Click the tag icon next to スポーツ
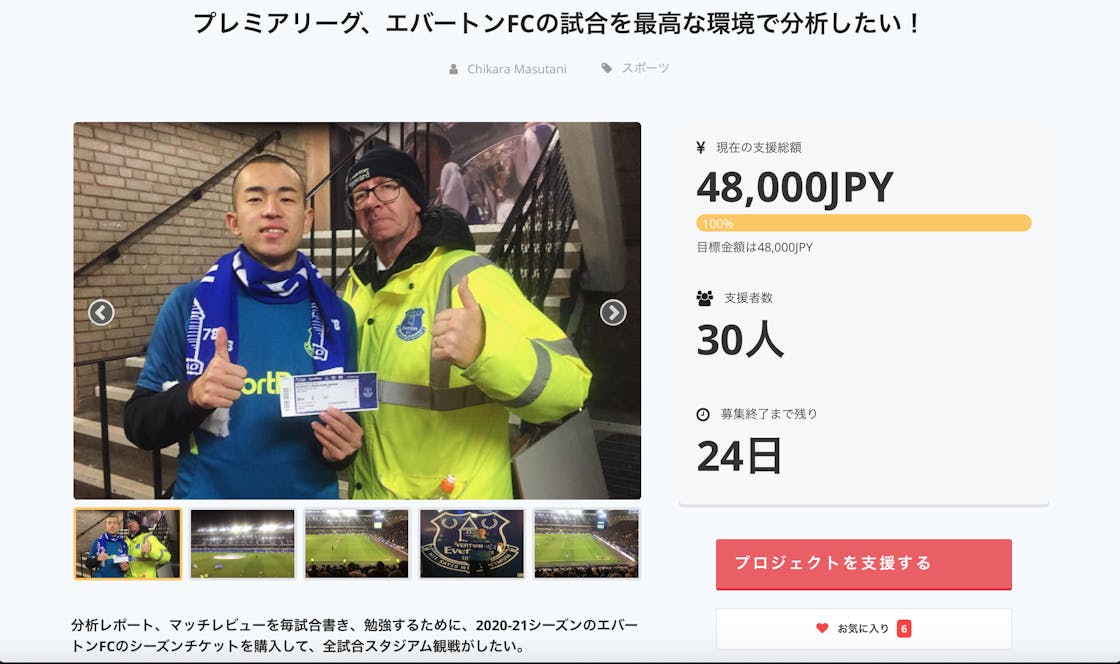 point(606,68)
